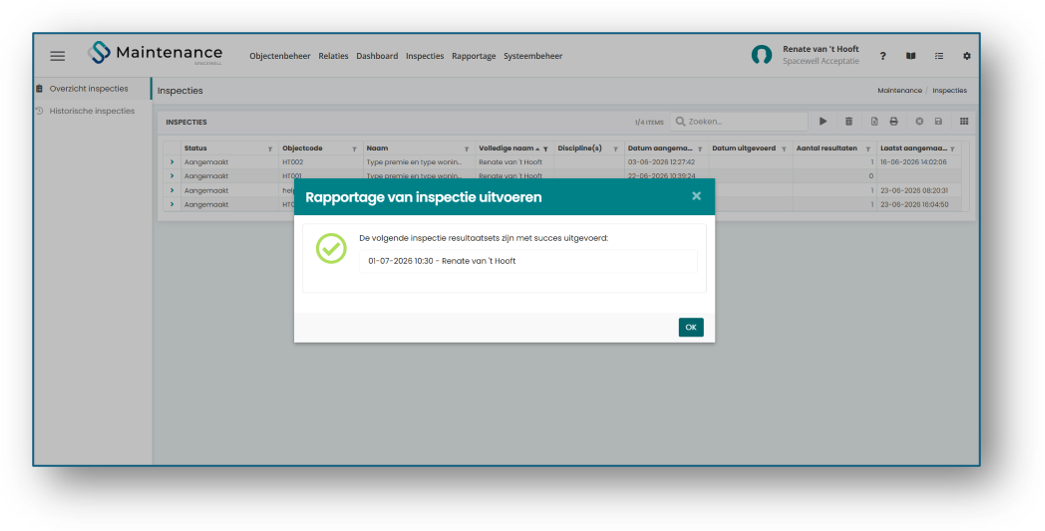
Task: Open the settings gear icon
Action: point(966,56)
